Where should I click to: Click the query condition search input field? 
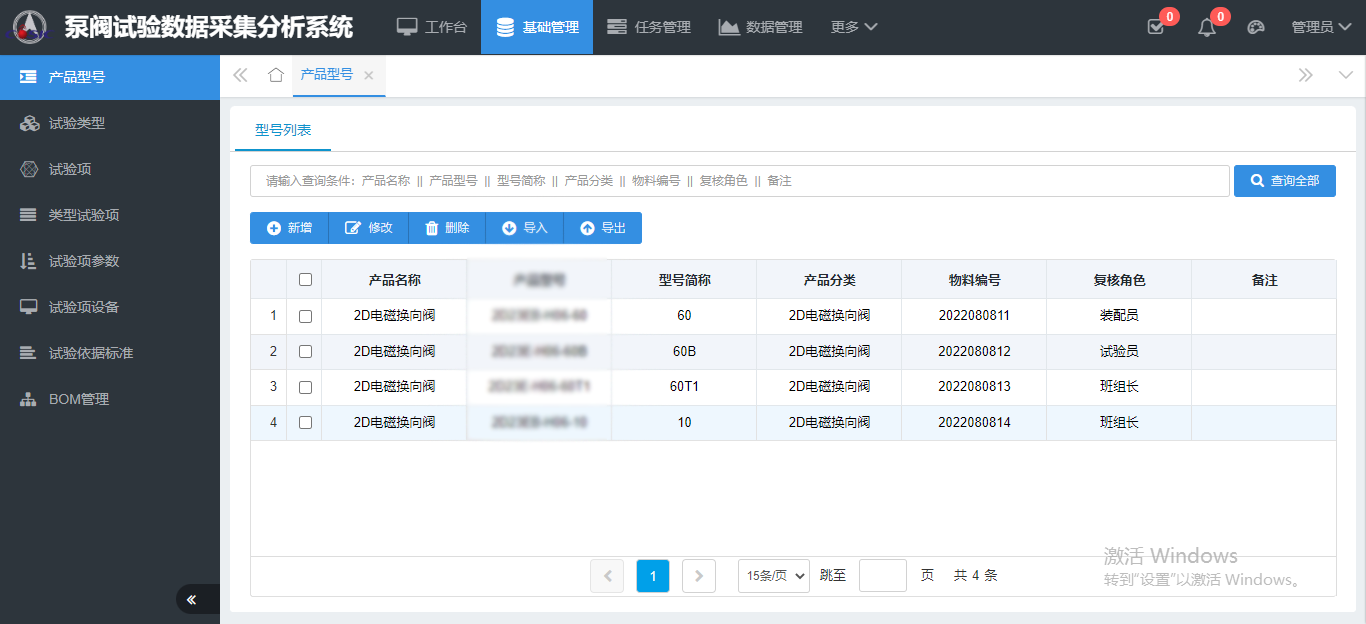pos(739,181)
